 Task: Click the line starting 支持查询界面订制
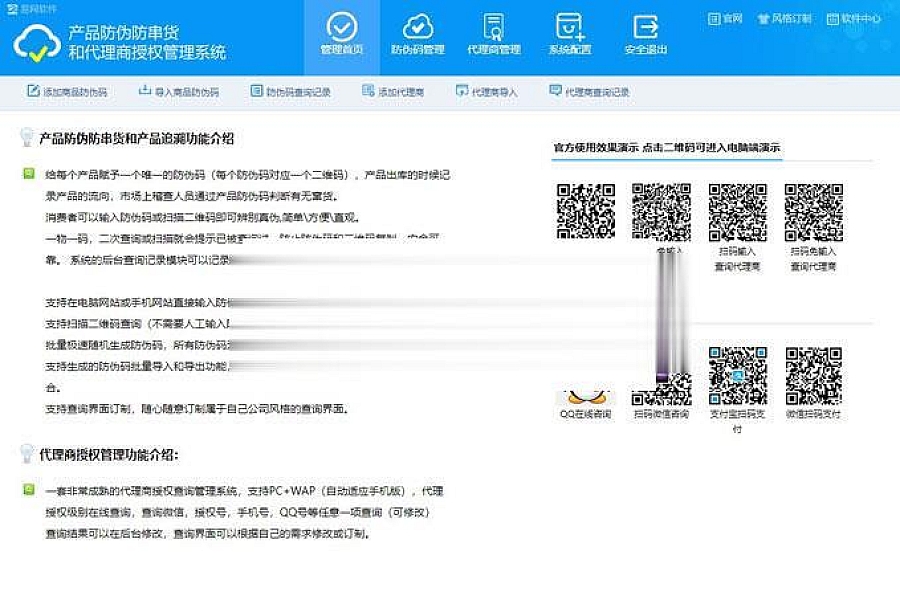pyautogui.click(x=197, y=409)
